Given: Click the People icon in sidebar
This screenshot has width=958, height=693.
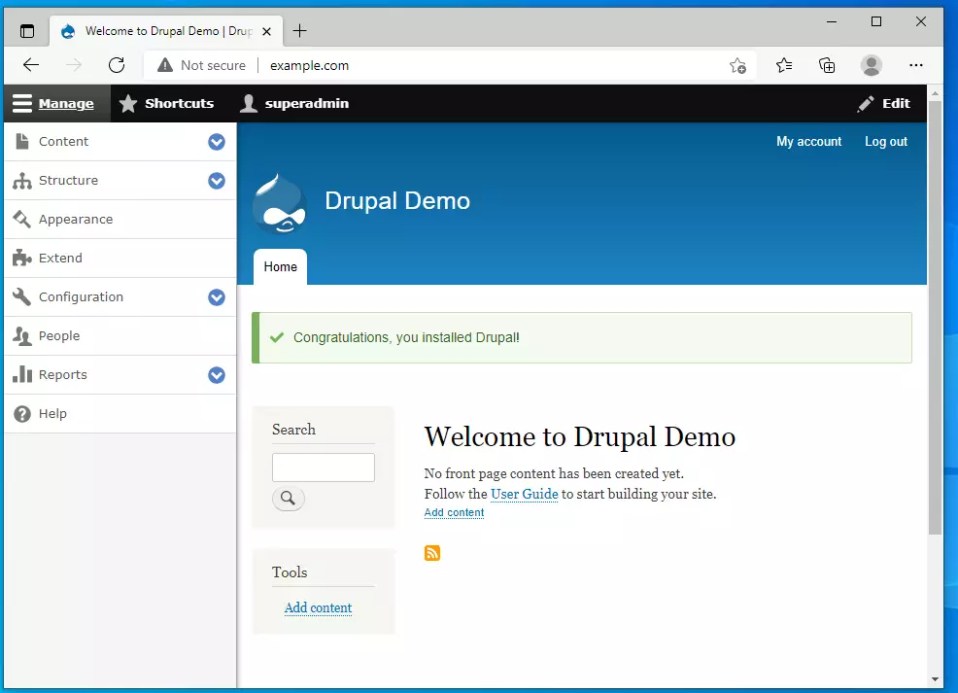Looking at the screenshot, I should click(21, 336).
